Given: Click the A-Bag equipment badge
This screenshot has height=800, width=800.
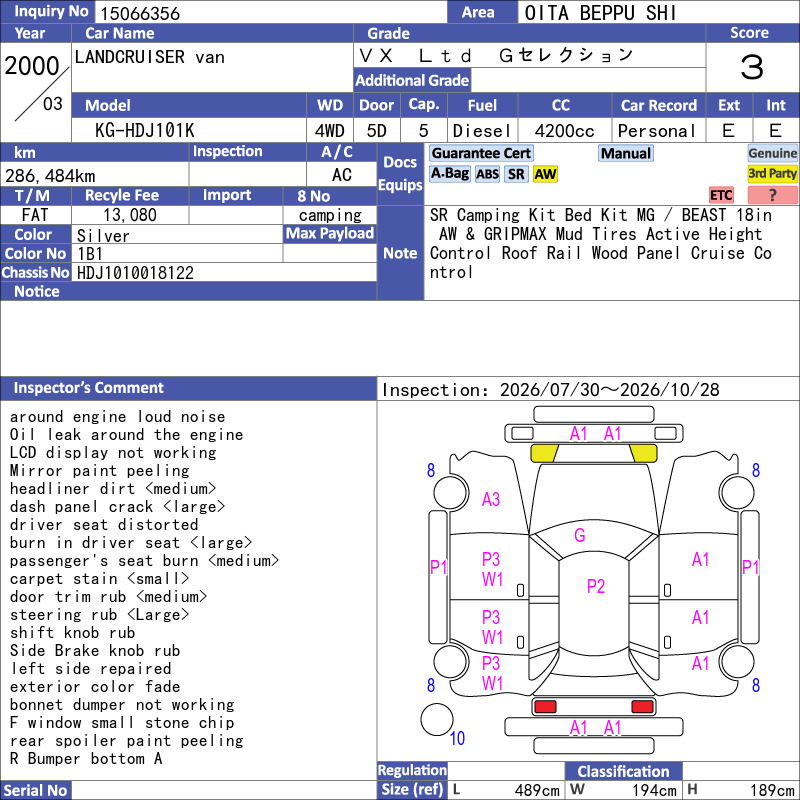Looking at the screenshot, I should pos(449,173).
